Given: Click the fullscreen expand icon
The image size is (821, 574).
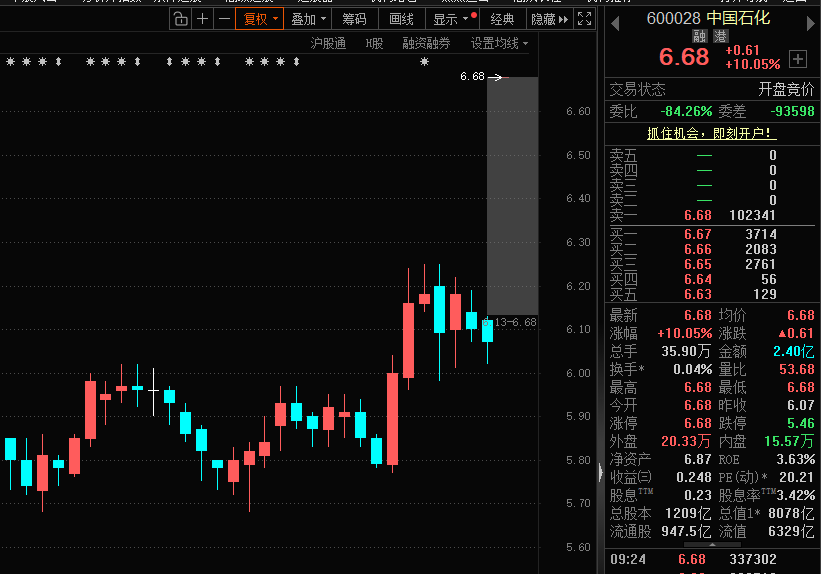Looking at the screenshot, I should pos(586,18).
